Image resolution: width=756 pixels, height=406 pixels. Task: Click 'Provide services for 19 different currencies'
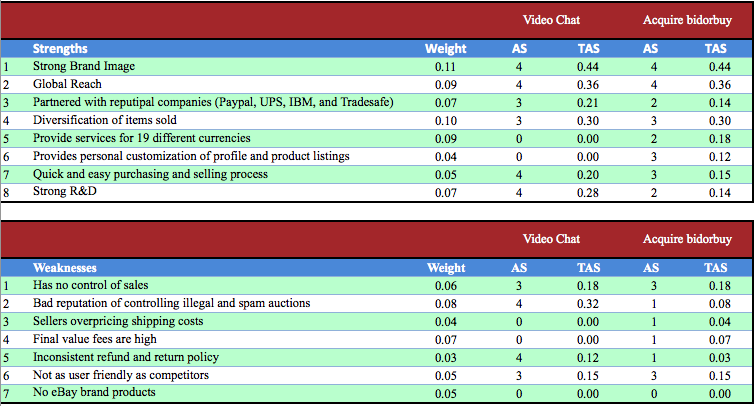(x=141, y=138)
